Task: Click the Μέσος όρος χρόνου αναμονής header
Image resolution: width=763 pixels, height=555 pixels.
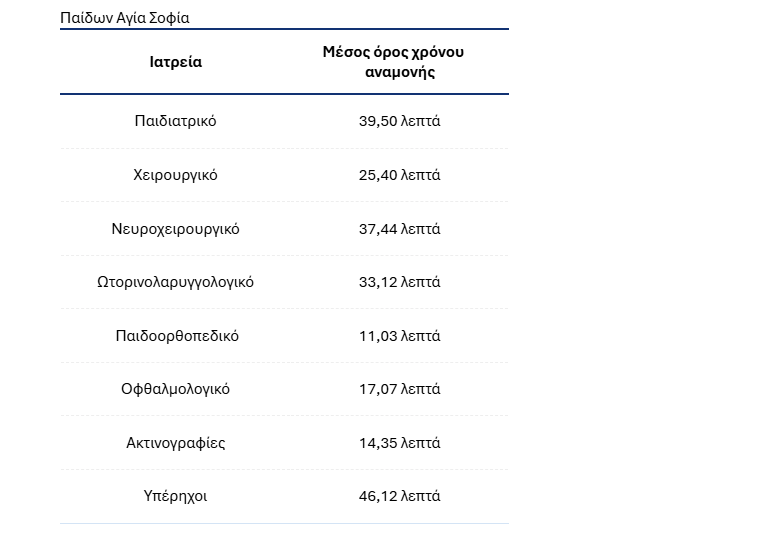Action: pos(393,62)
